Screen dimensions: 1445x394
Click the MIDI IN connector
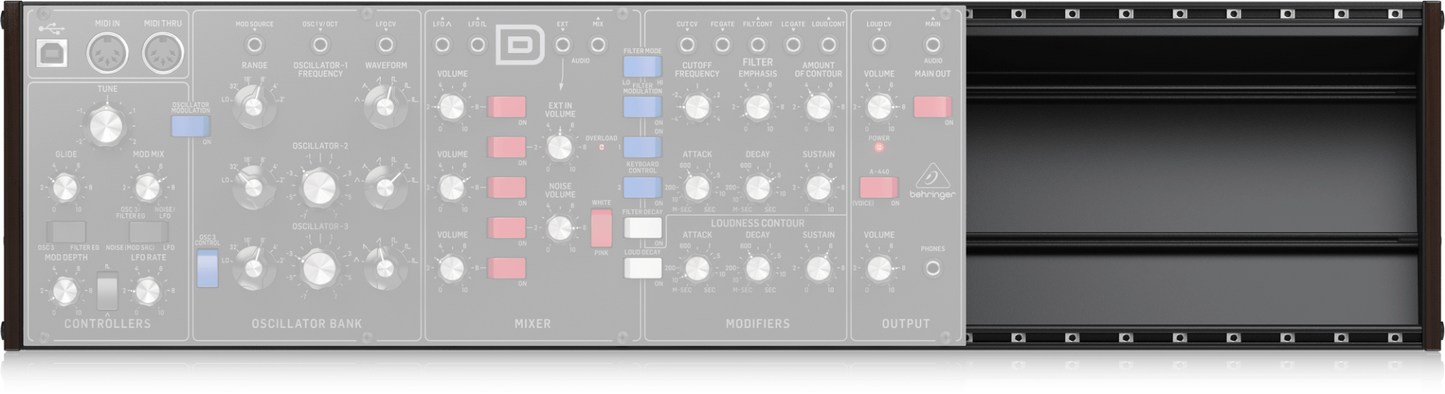click(107, 52)
